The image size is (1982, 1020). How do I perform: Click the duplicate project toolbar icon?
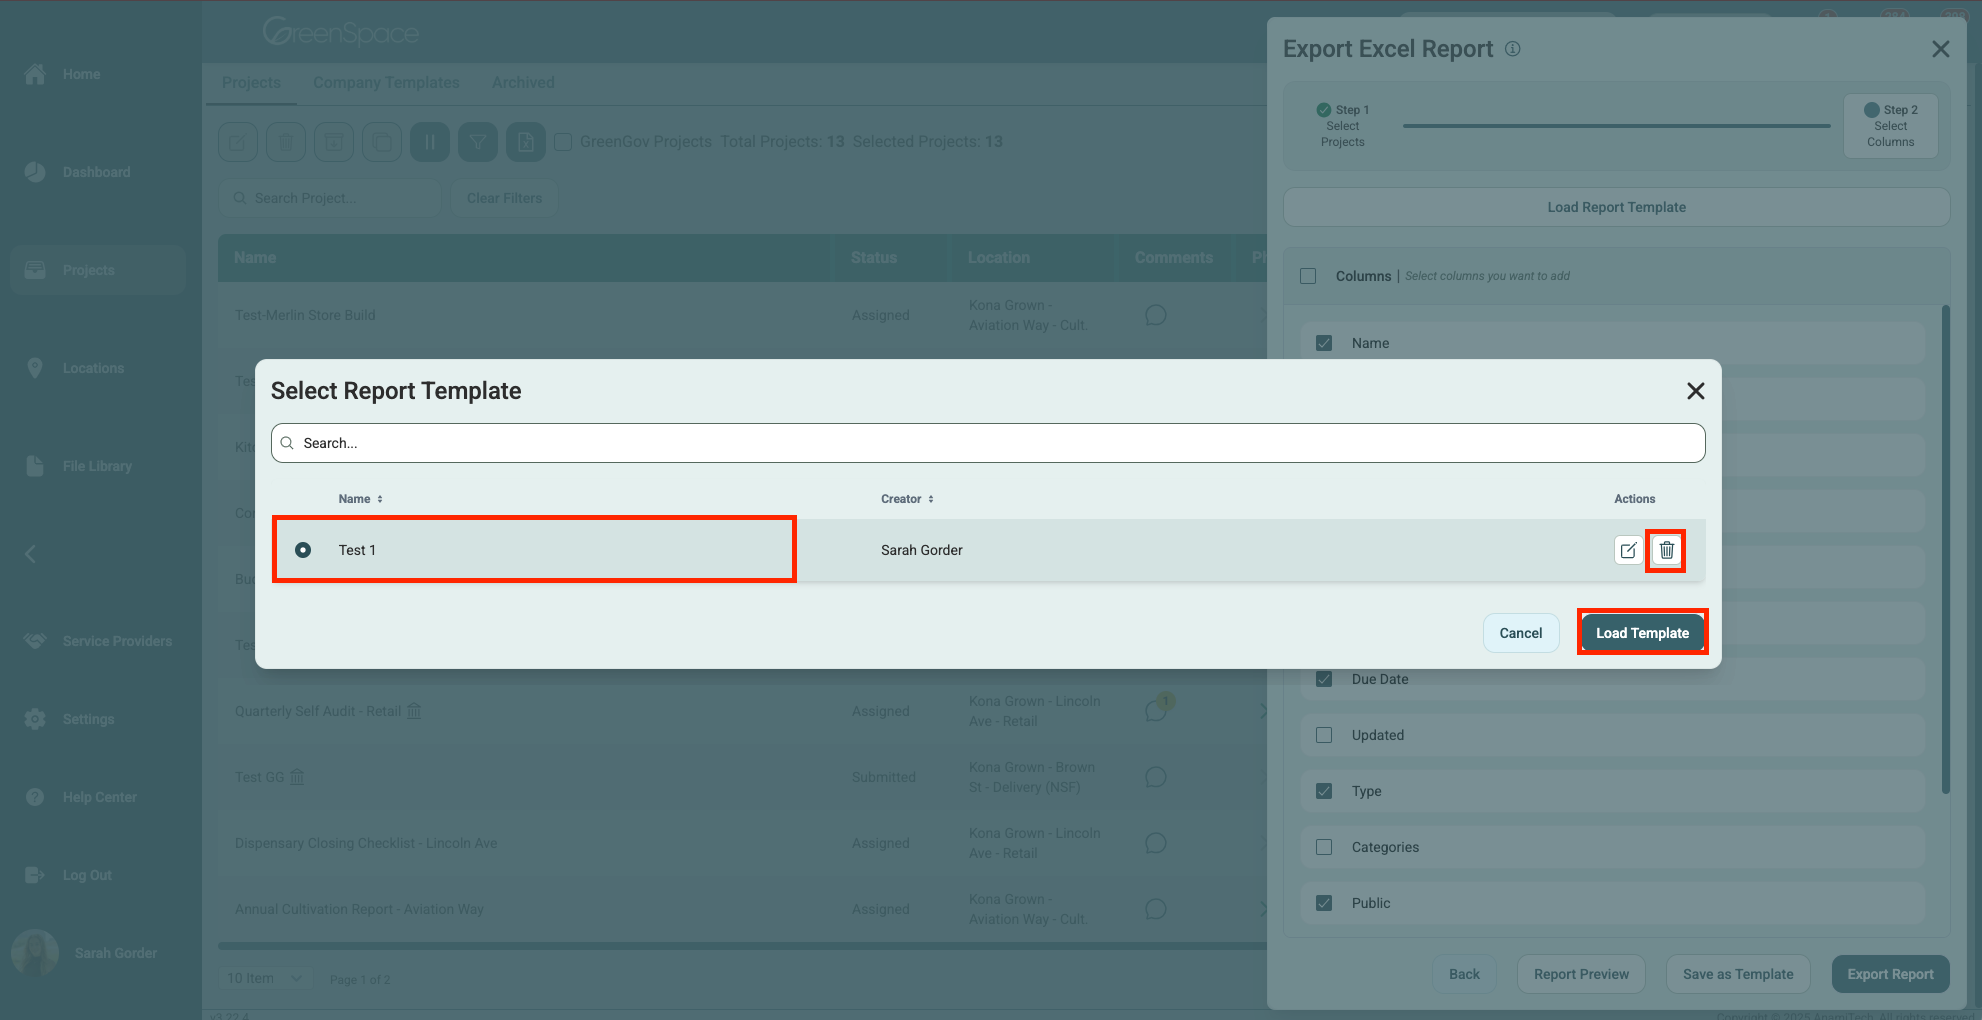tap(382, 142)
